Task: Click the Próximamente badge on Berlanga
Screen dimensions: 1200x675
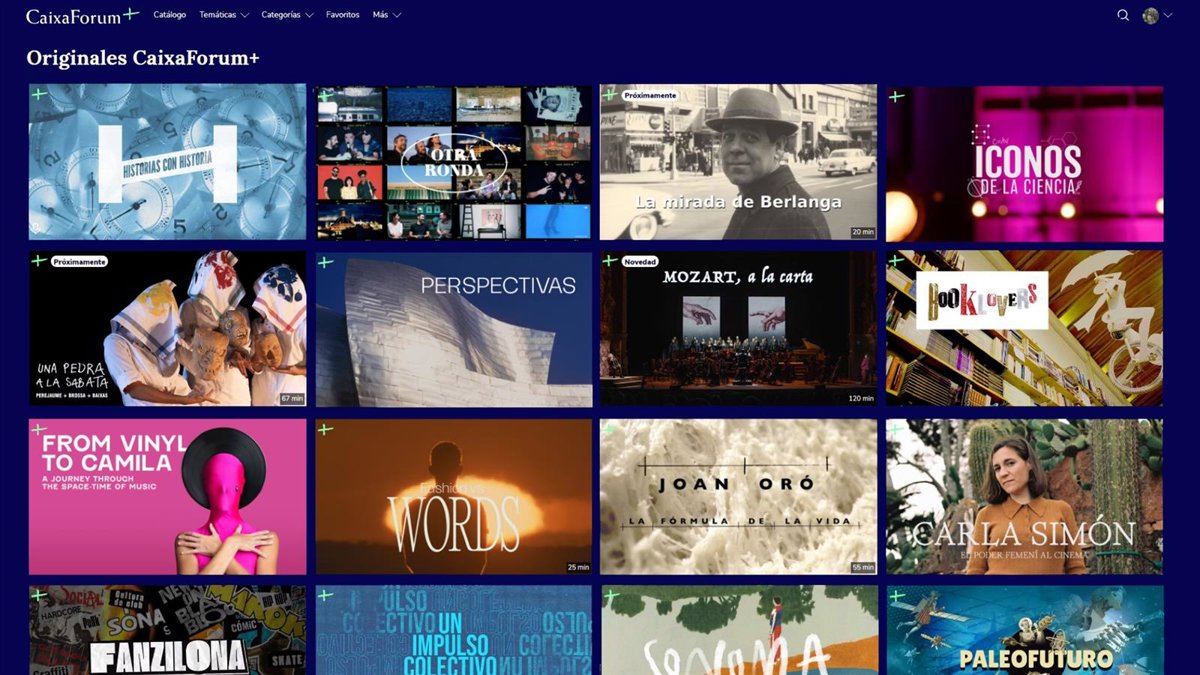Action: click(650, 95)
